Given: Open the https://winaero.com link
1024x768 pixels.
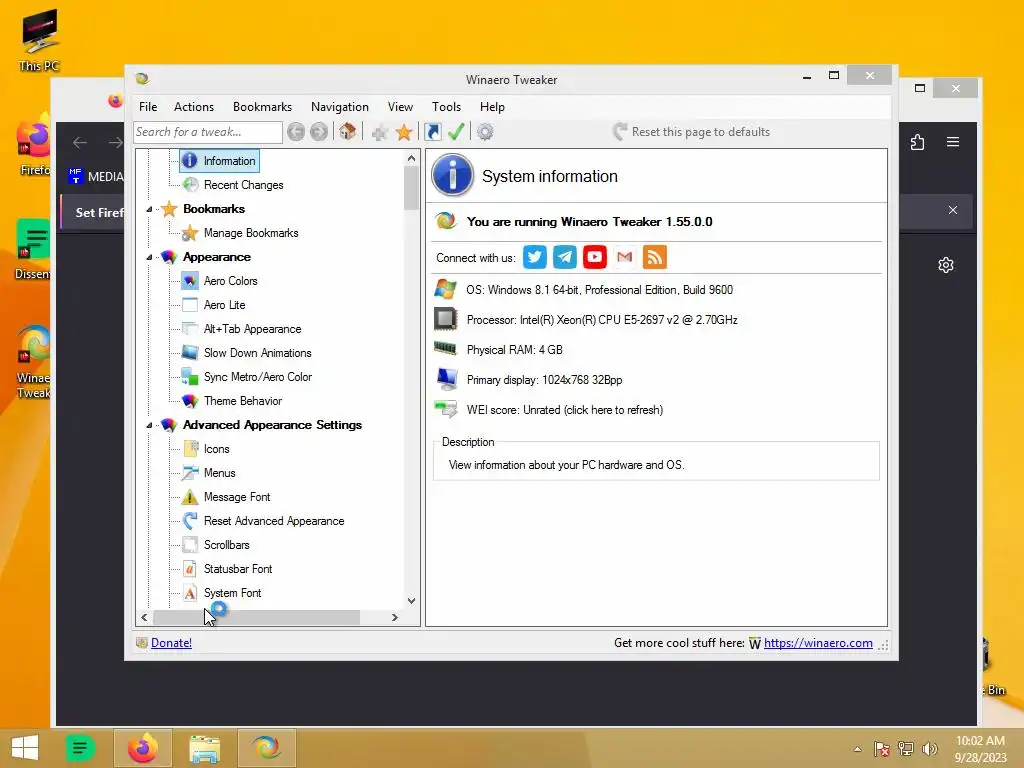Looking at the screenshot, I should 818,643.
